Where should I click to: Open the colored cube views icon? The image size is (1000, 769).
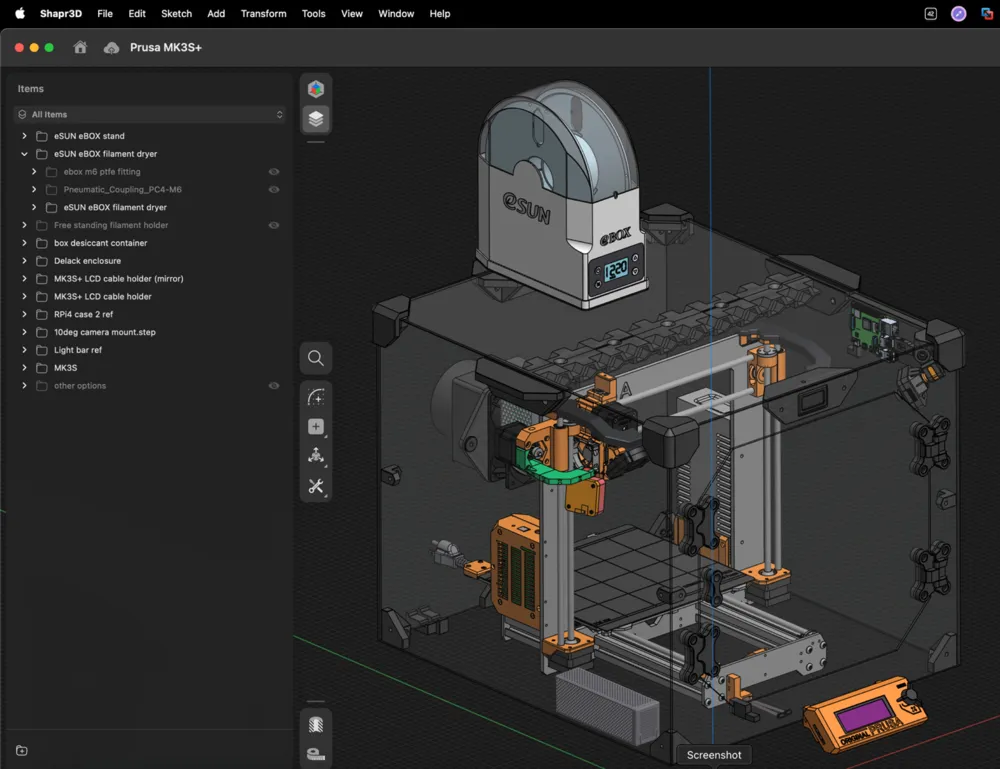click(316, 89)
